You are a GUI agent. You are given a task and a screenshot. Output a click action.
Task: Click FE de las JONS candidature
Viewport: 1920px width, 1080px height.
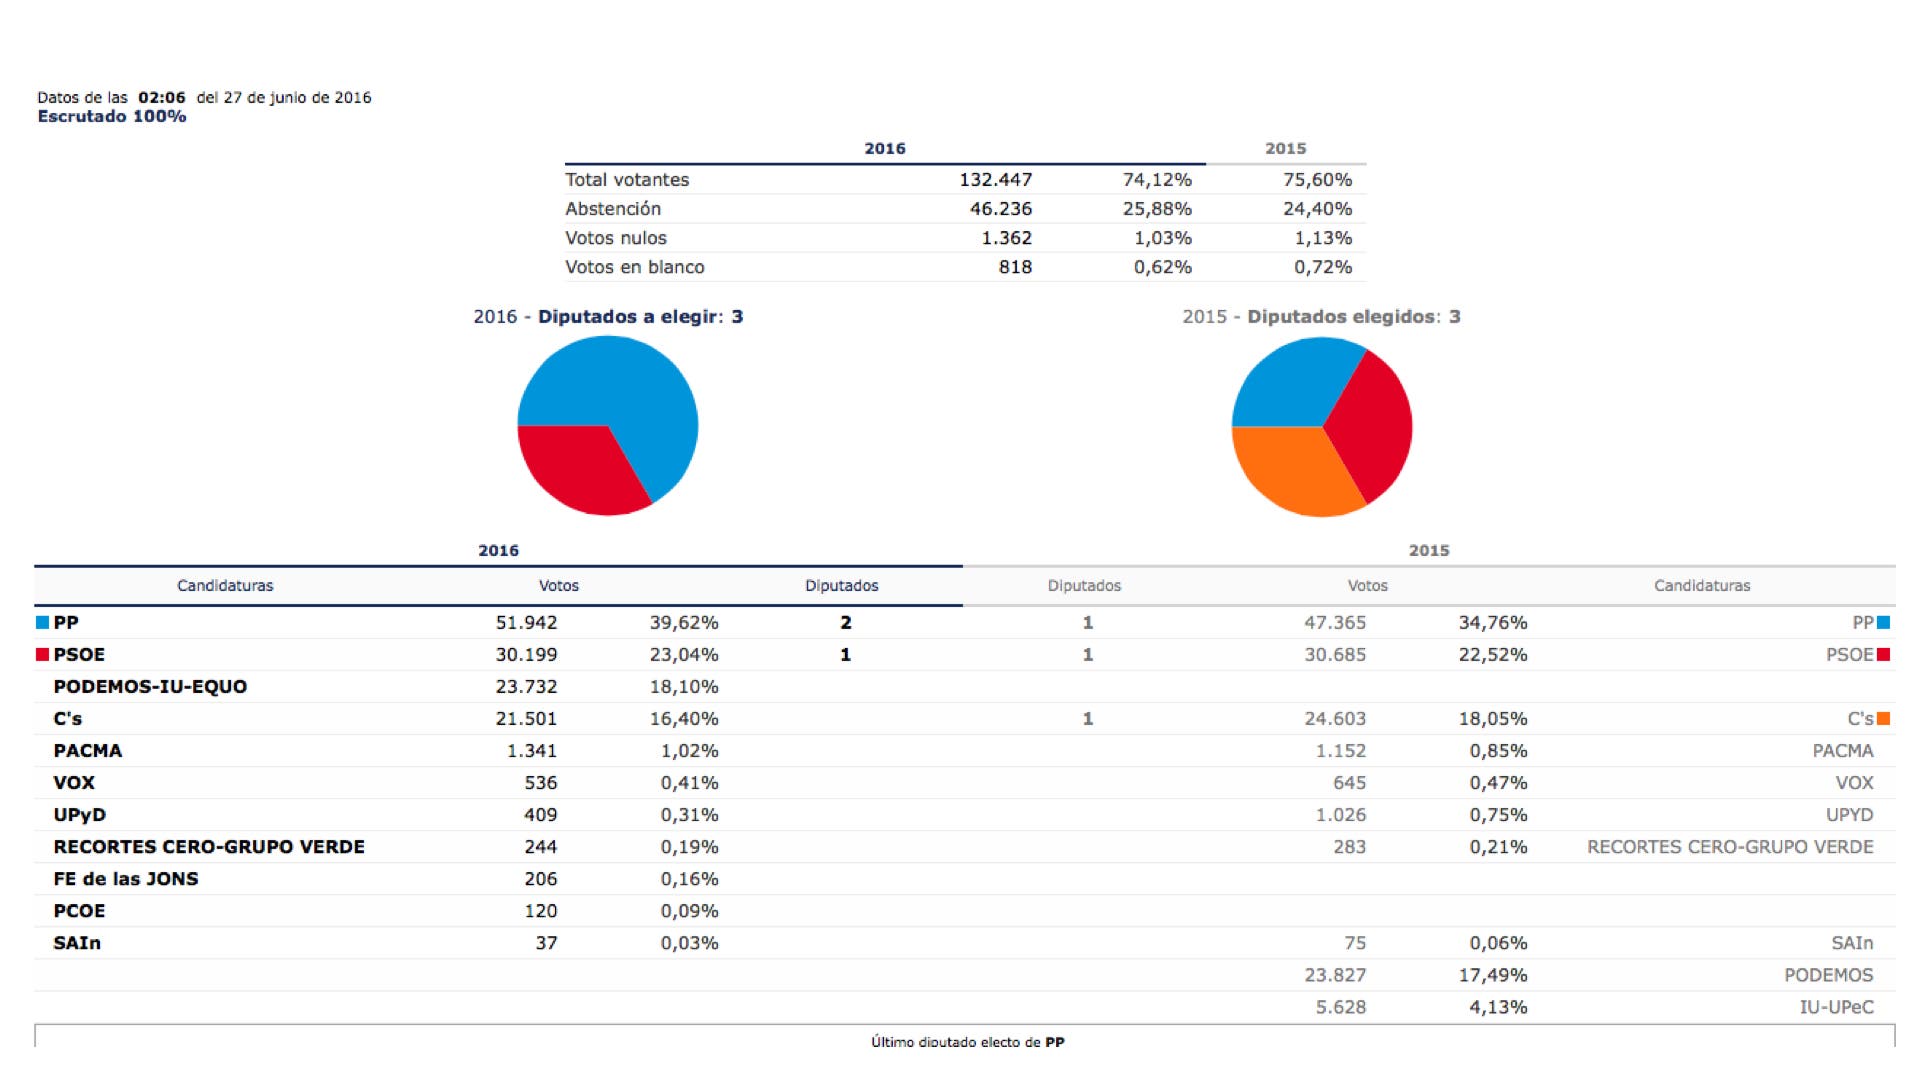tap(126, 878)
